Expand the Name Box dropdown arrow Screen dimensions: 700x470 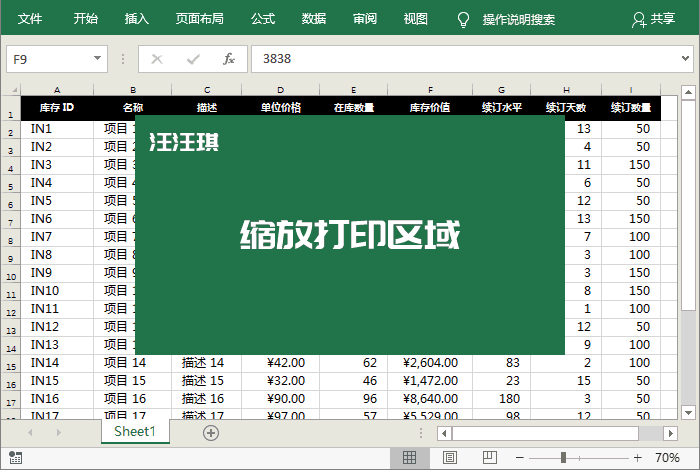[x=97, y=58]
